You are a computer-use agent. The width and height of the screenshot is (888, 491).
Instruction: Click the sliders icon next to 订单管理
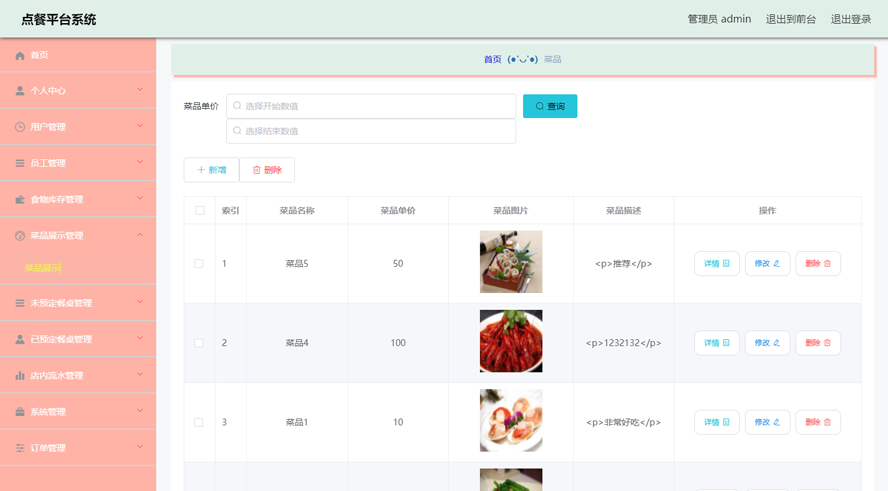click(x=20, y=448)
